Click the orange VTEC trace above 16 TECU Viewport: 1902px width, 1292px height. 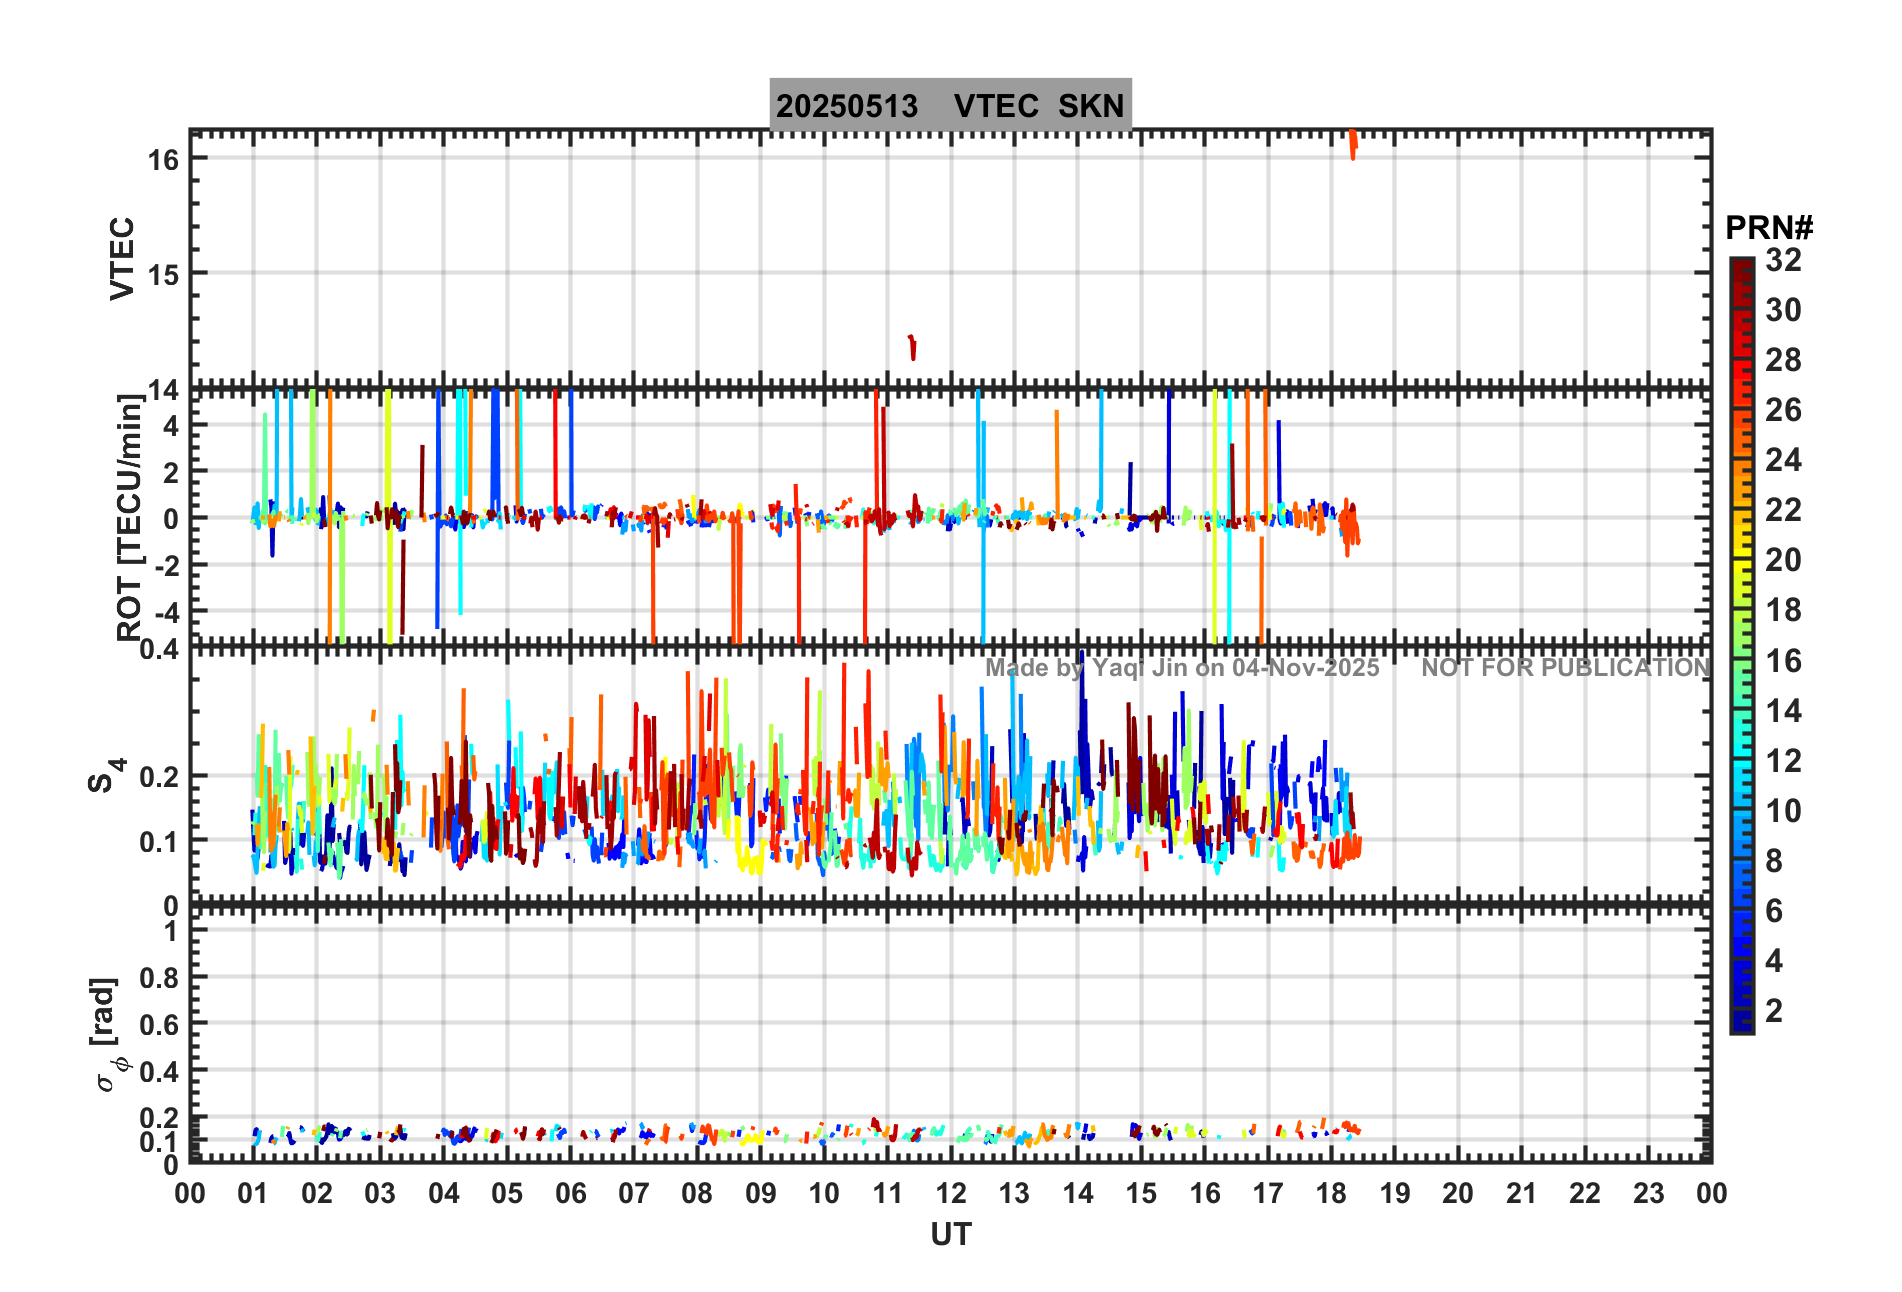[x=1353, y=143]
